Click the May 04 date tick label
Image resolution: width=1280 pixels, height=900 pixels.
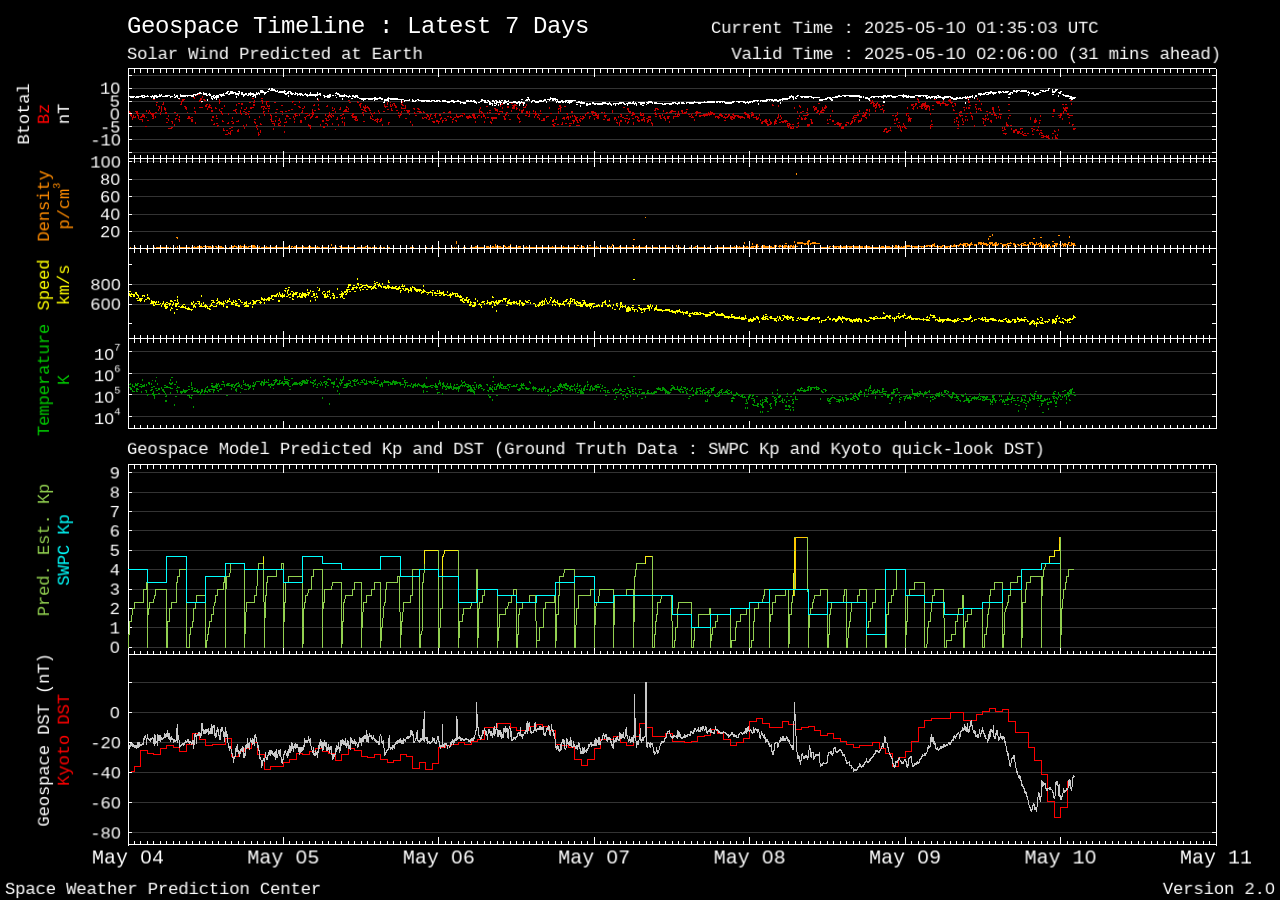[128, 857]
